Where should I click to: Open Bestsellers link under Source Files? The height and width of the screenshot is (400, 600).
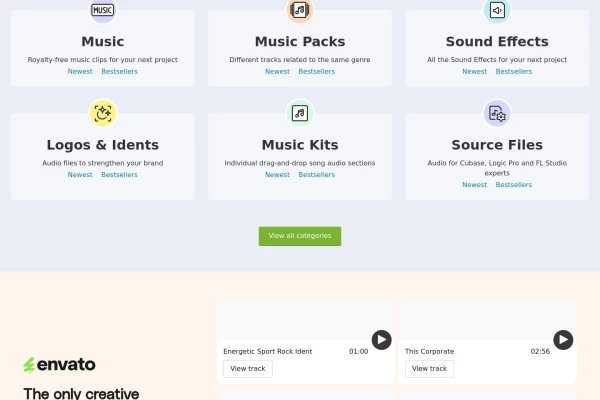coord(514,185)
